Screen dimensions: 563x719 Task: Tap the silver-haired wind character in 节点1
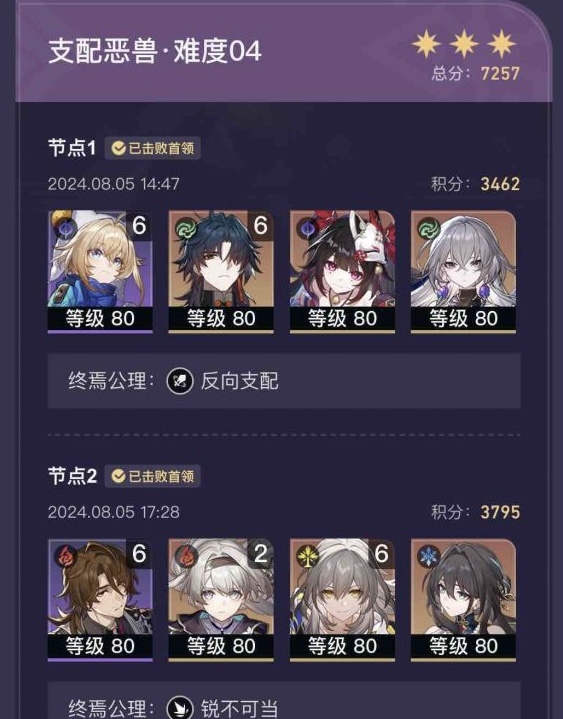coord(463,271)
